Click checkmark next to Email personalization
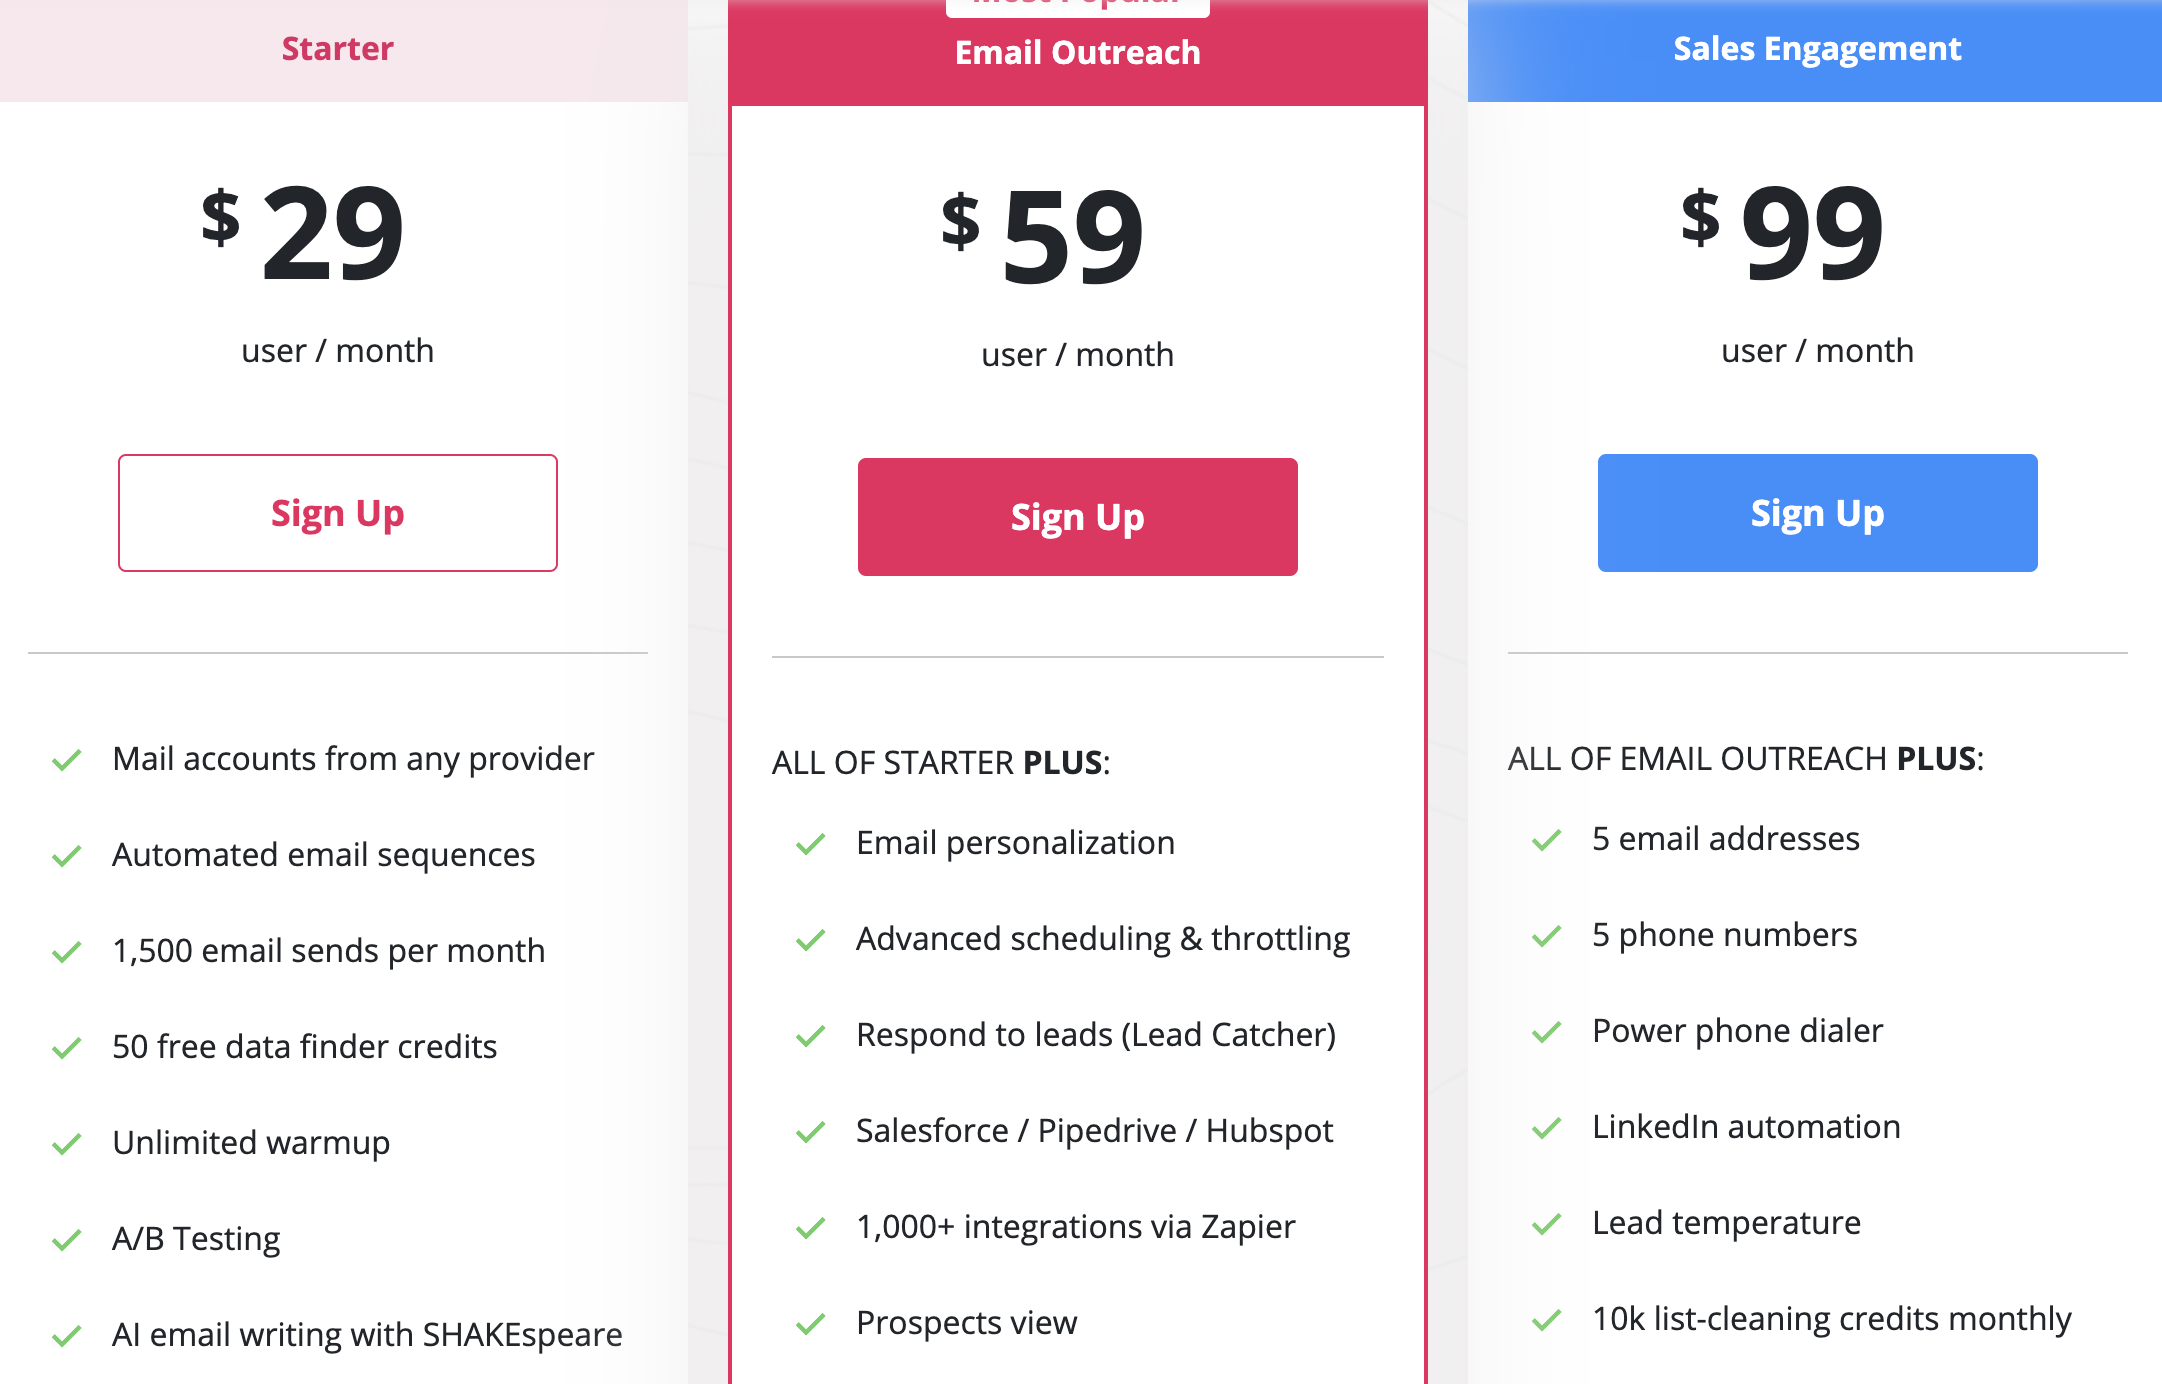This screenshot has height=1384, width=2162. [x=810, y=844]
